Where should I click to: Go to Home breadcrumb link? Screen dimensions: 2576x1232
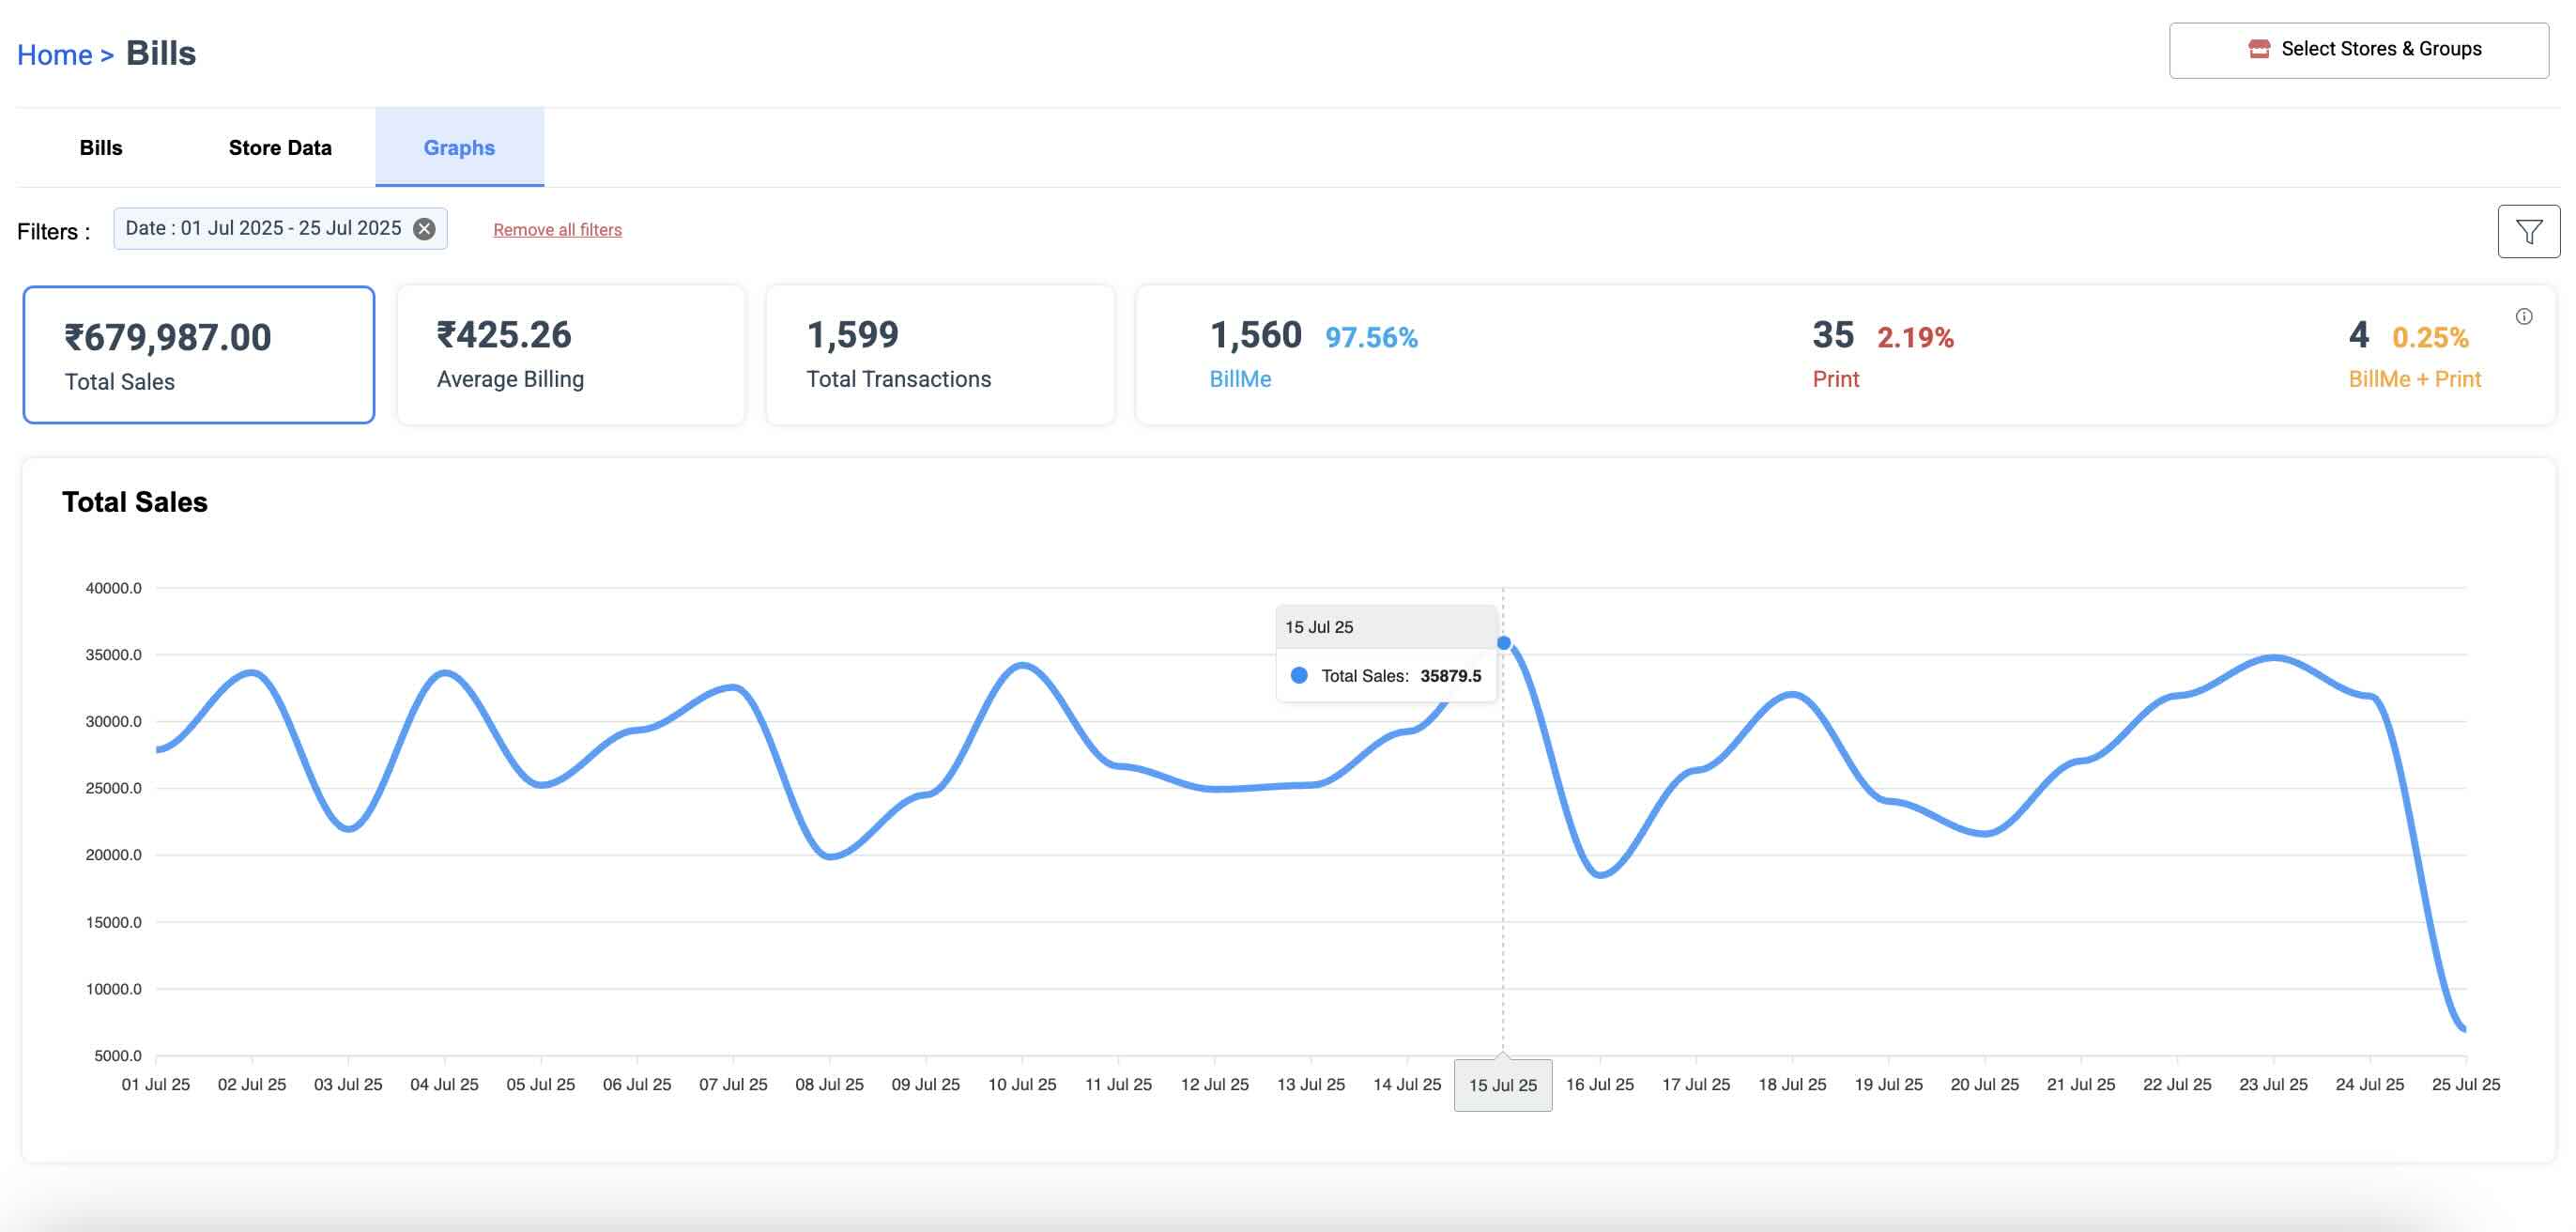click(x=54, y=55)
